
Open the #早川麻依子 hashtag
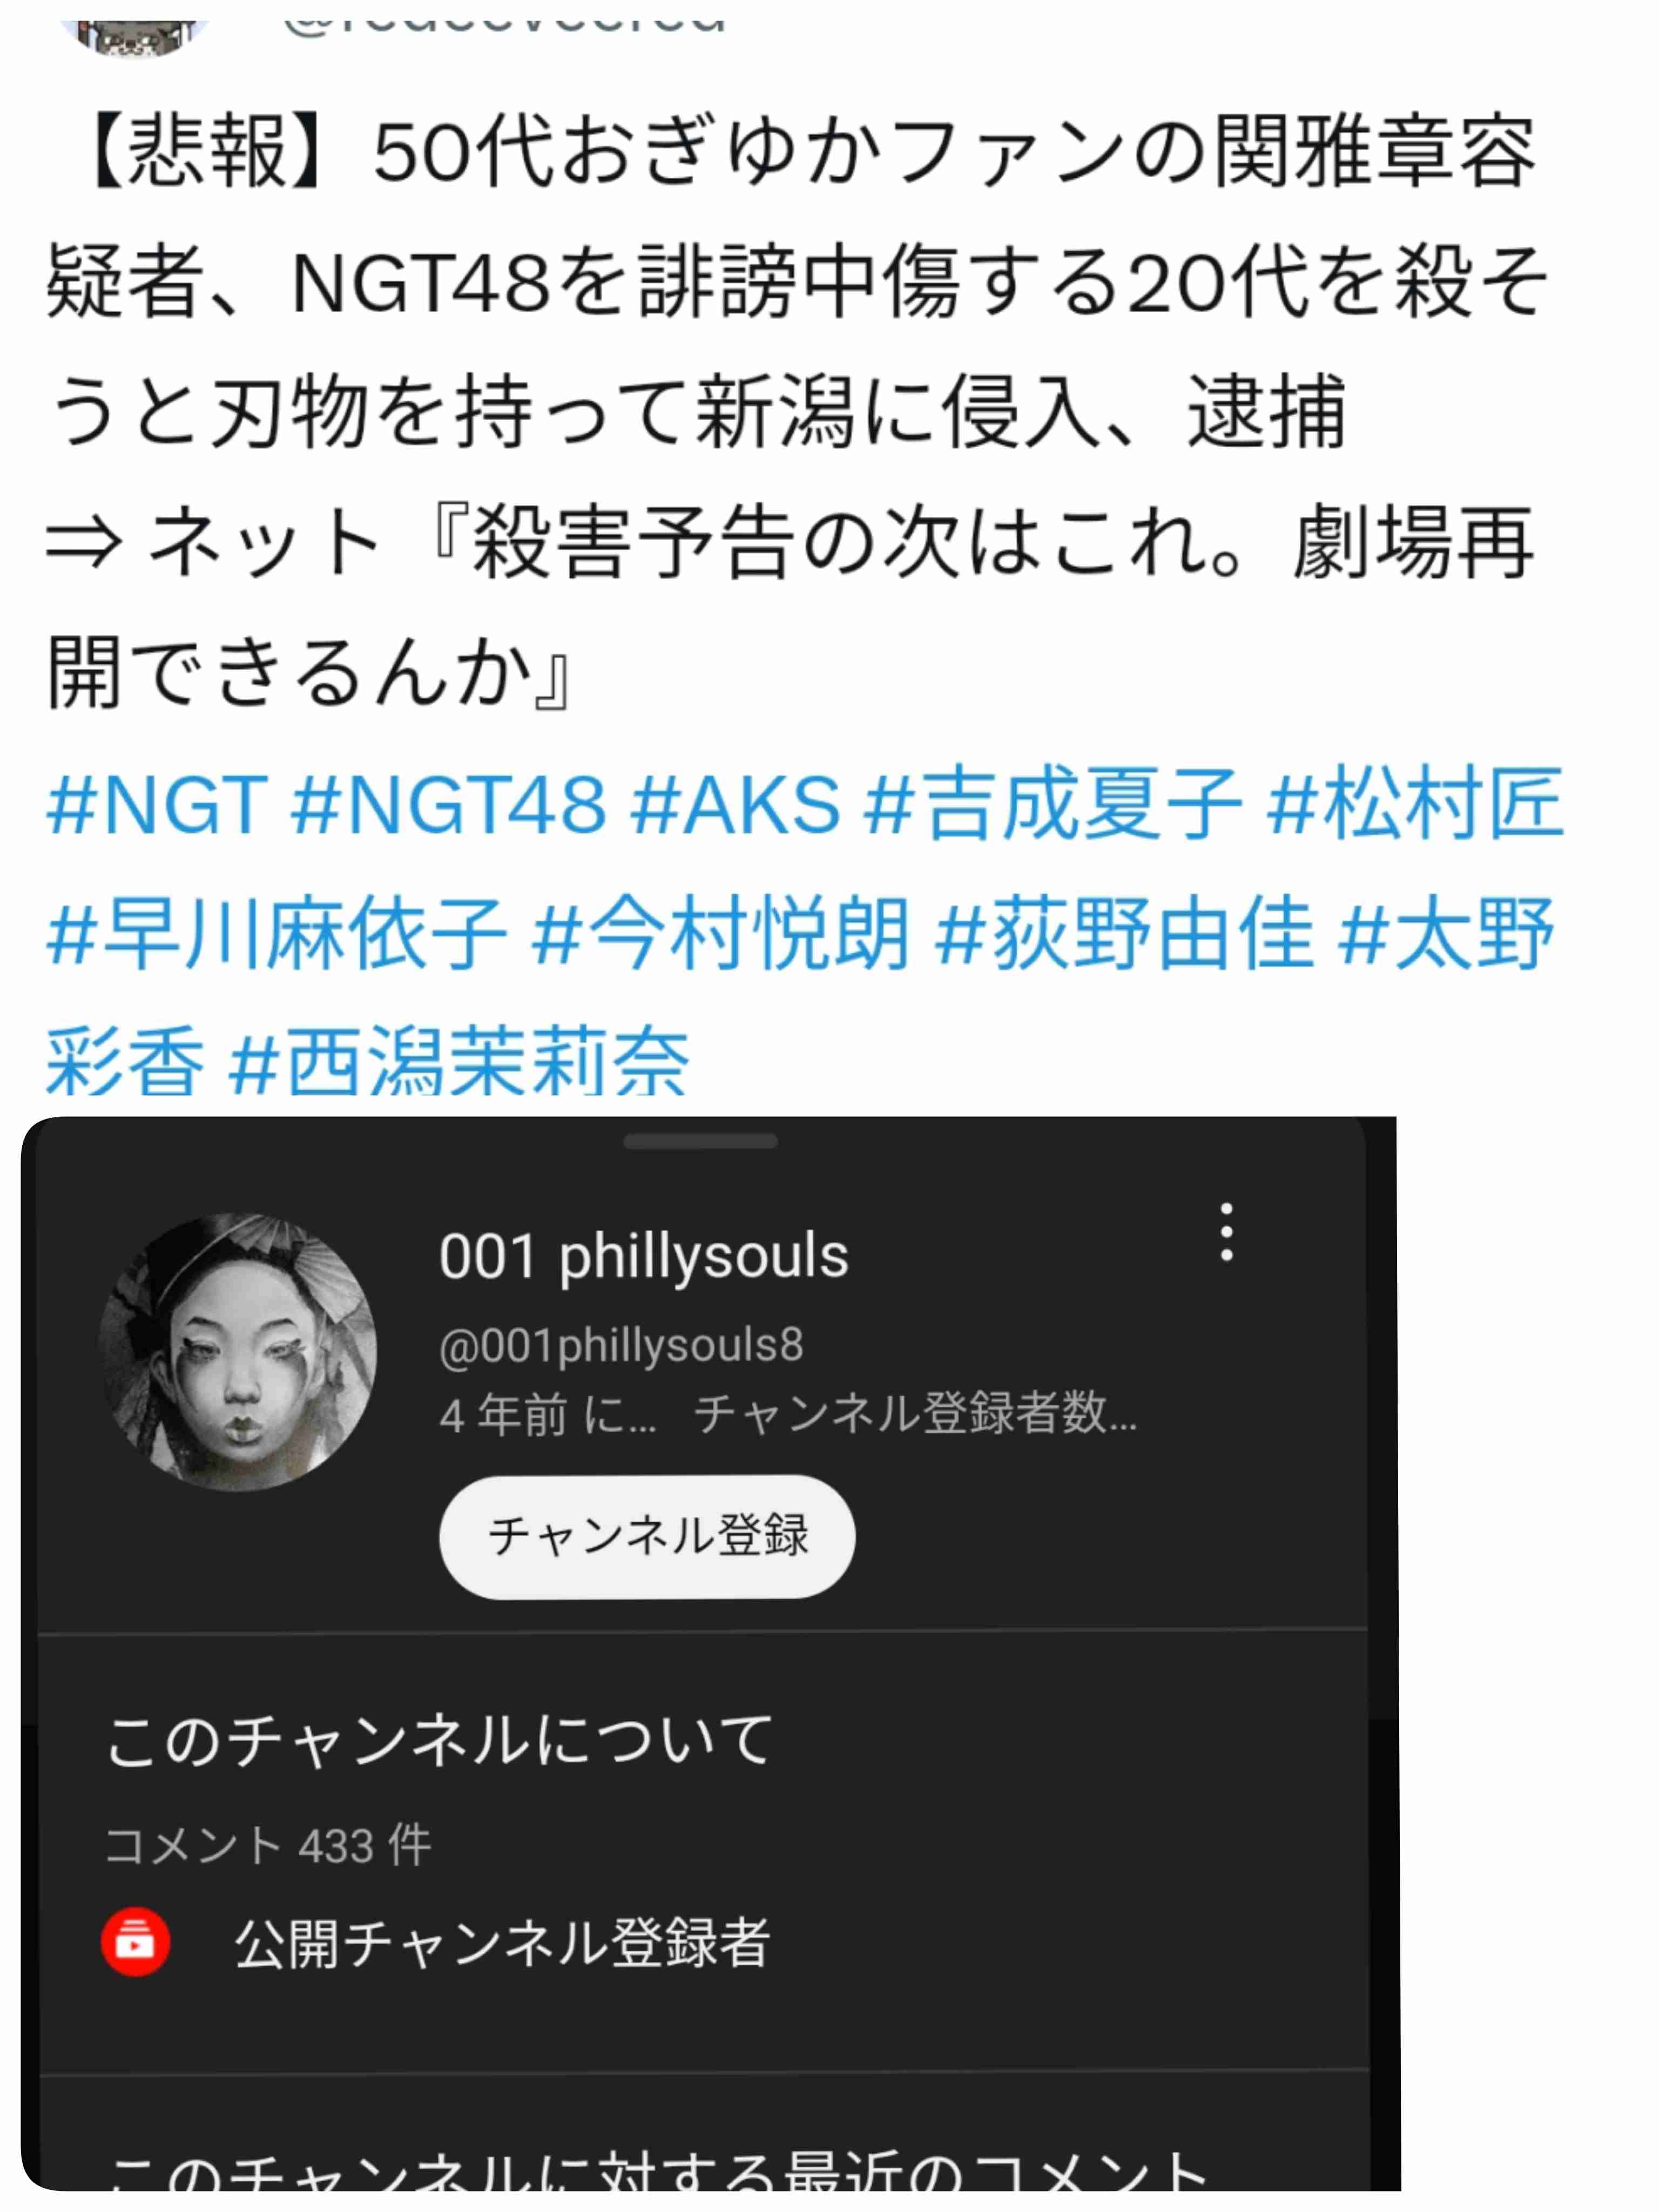(x=277, y=933)
